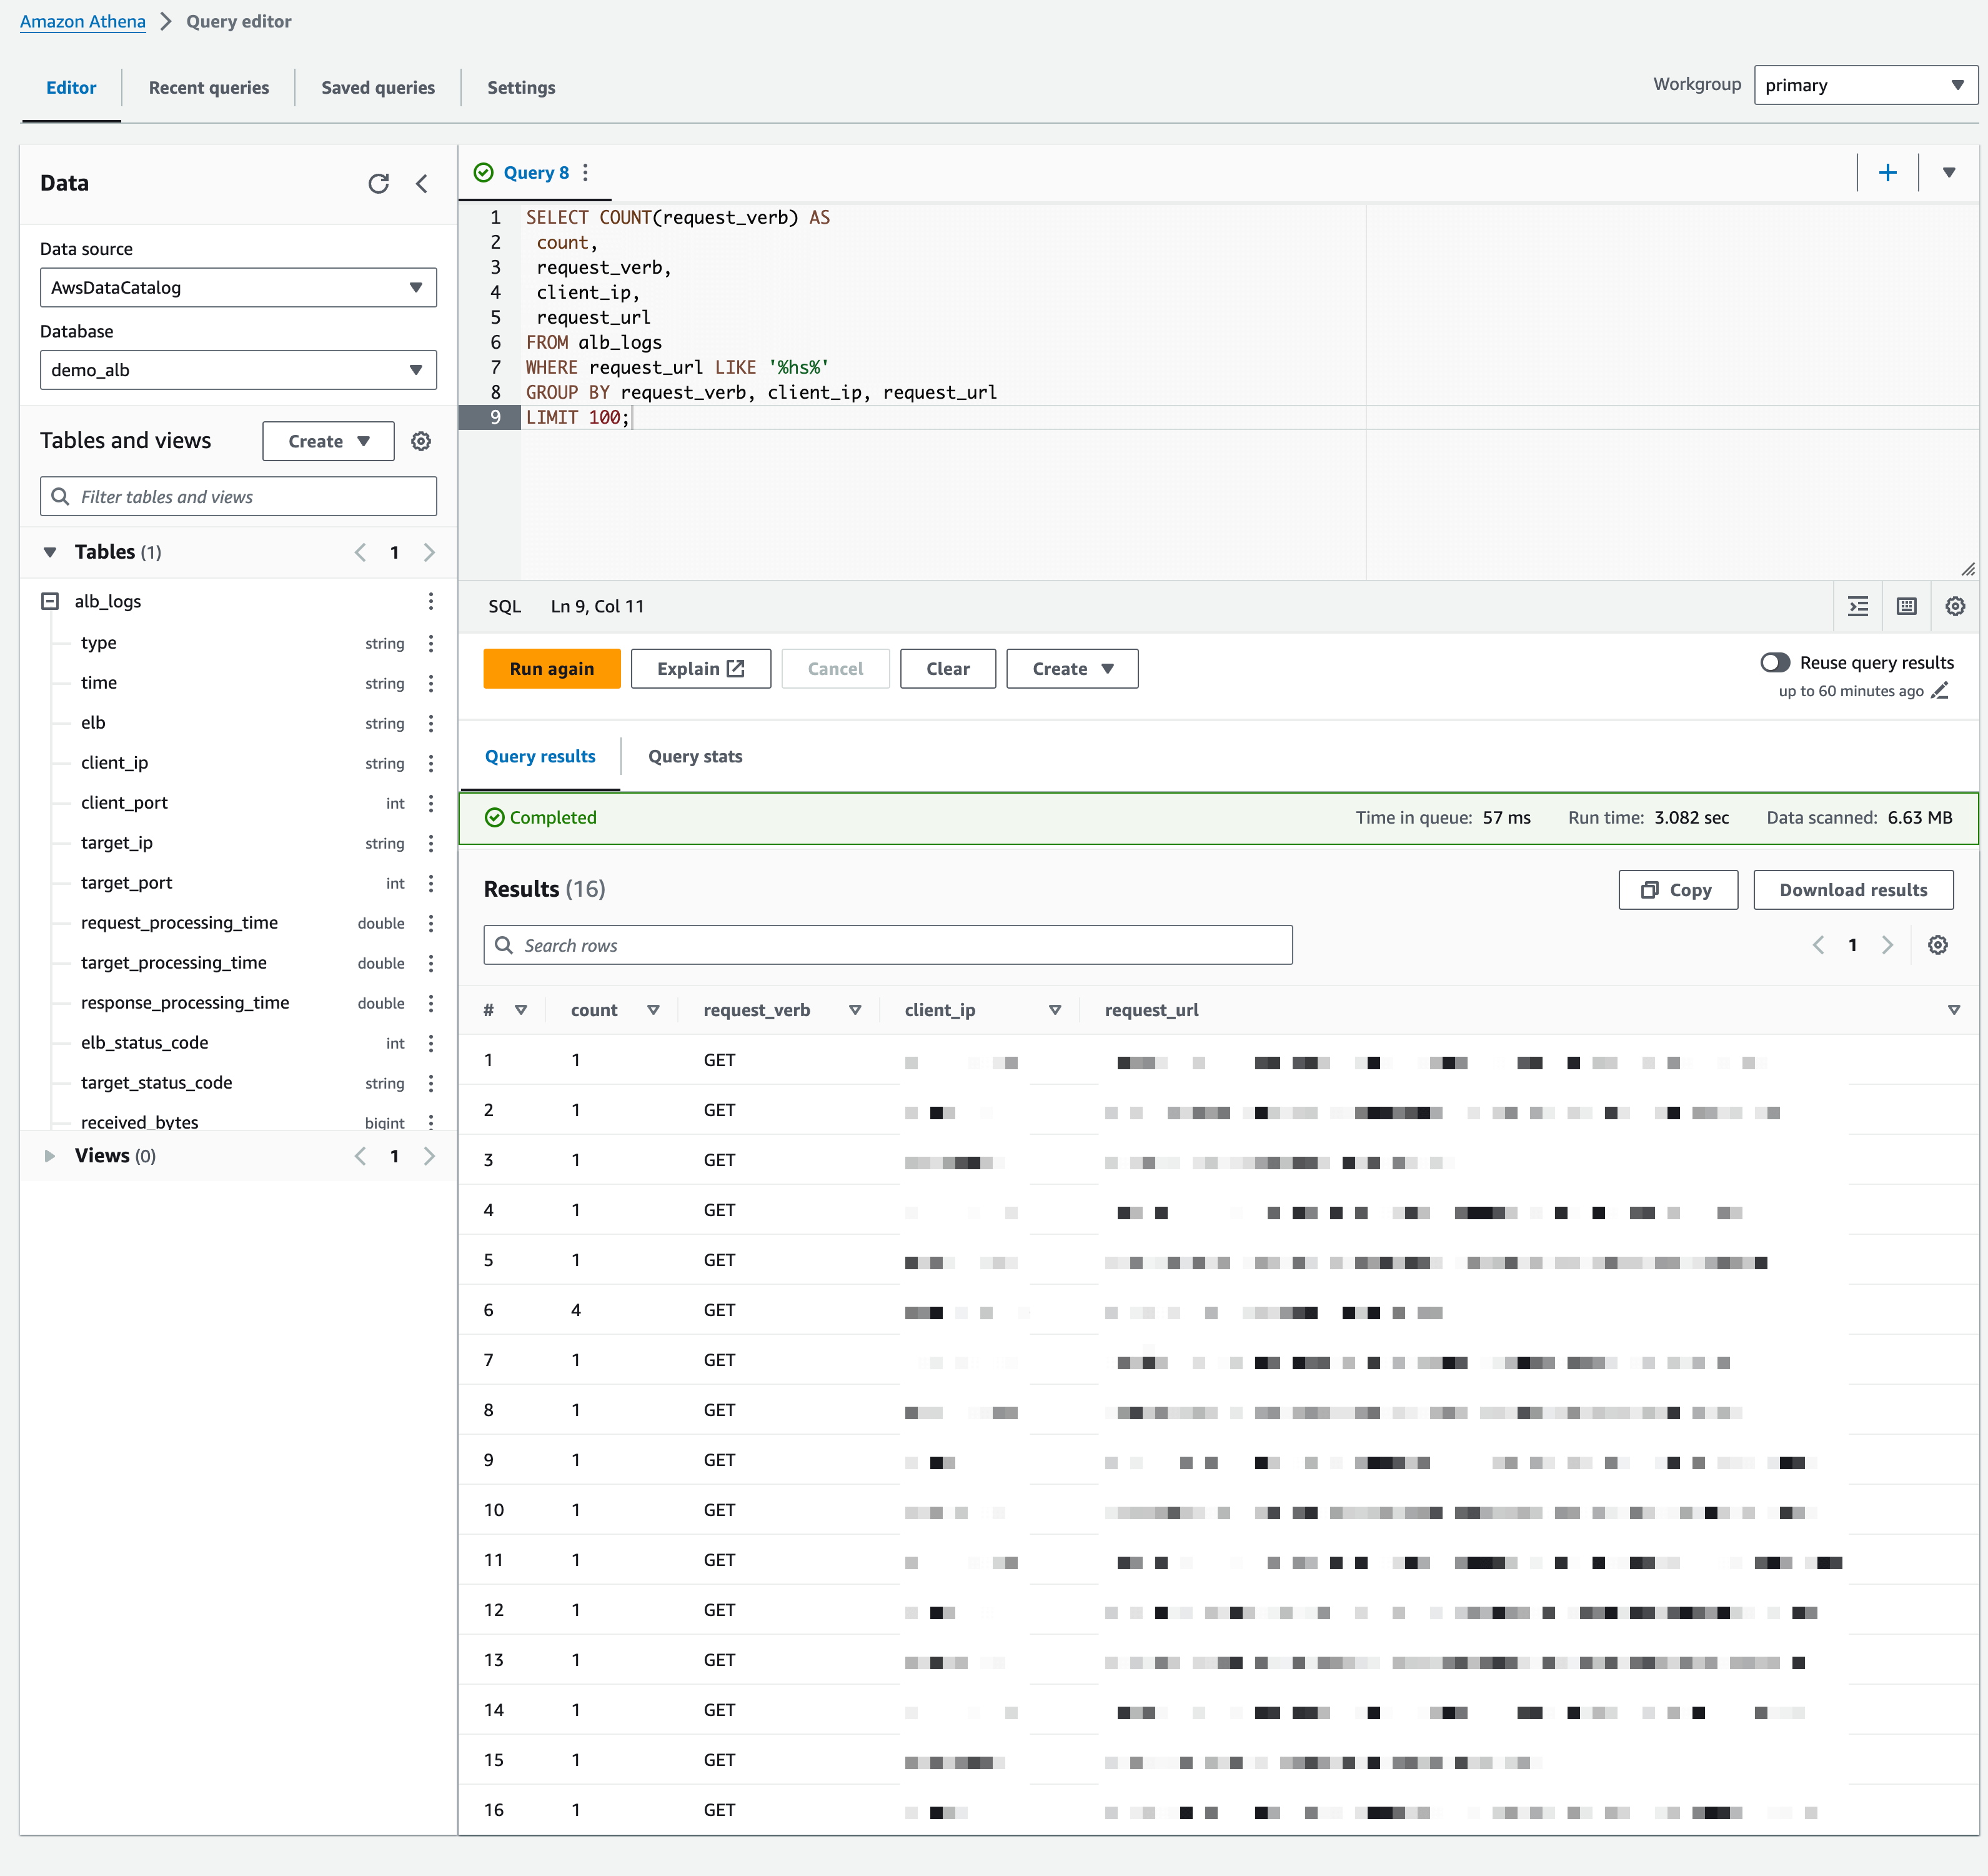The height and width of the screenshot is (1876, 1988).
Task: Collapse the Data side panel
Action: (422, 183)
